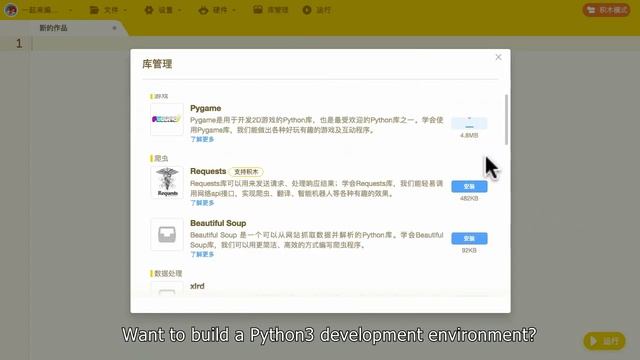This screenshot has height=360, width=640.
Task: Click the Beautiful Soup library title
Action: click(x=218, y=223)
